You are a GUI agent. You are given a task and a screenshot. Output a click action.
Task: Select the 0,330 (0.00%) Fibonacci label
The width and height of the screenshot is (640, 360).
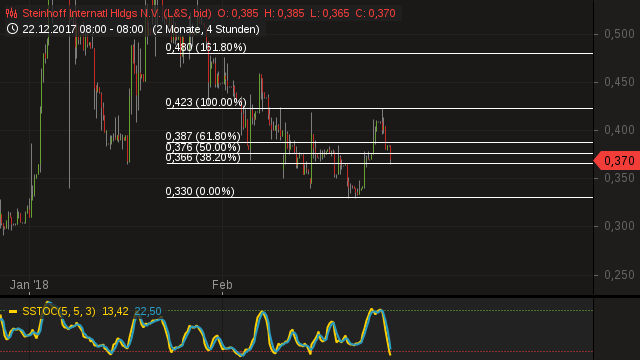pos(200,191)
